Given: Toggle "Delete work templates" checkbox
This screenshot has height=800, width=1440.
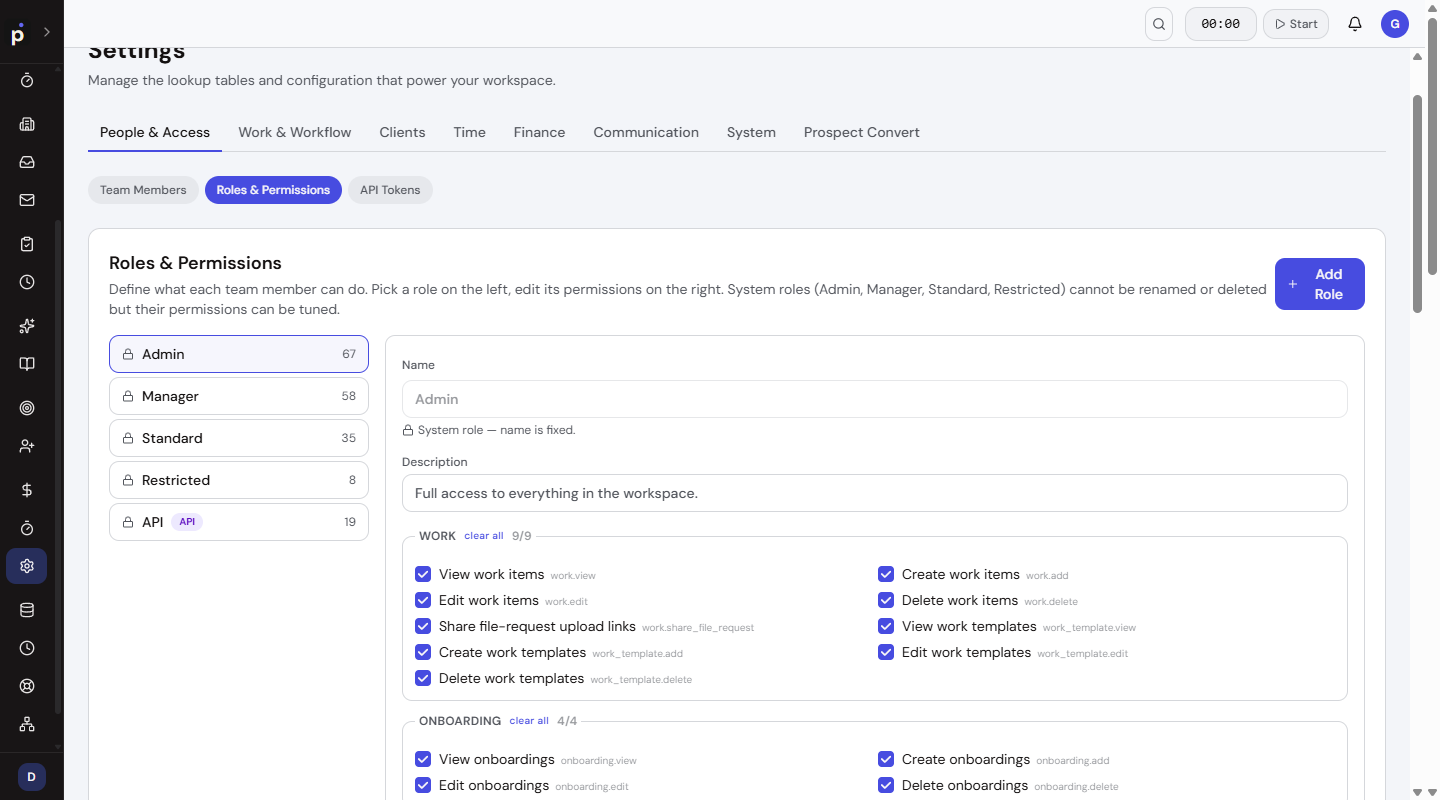Looking at the screenshot, I should pos(423,678).
